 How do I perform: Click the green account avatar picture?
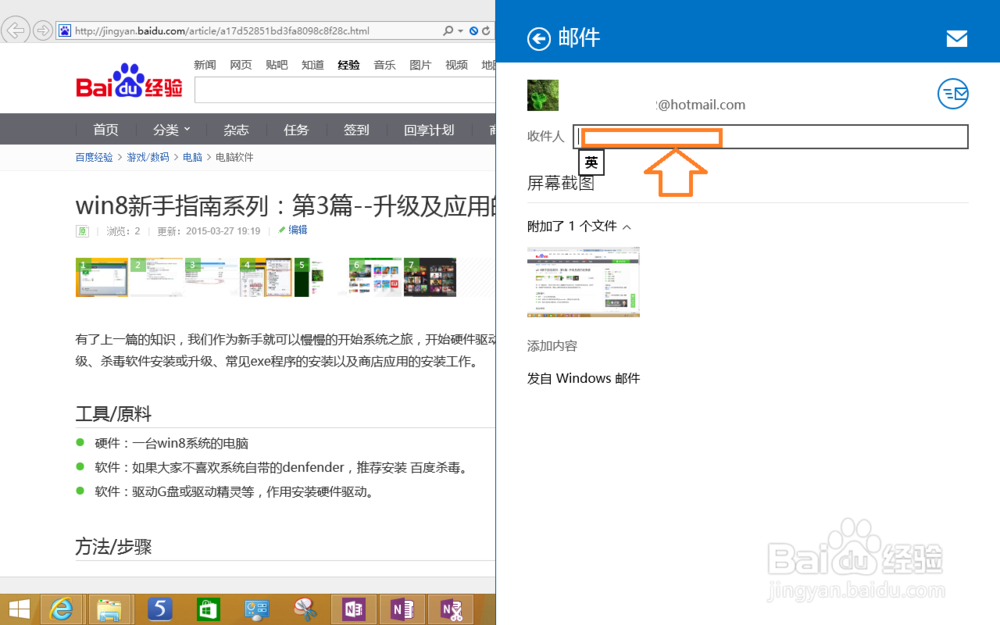pyautogui.click(x=543, y=95)
